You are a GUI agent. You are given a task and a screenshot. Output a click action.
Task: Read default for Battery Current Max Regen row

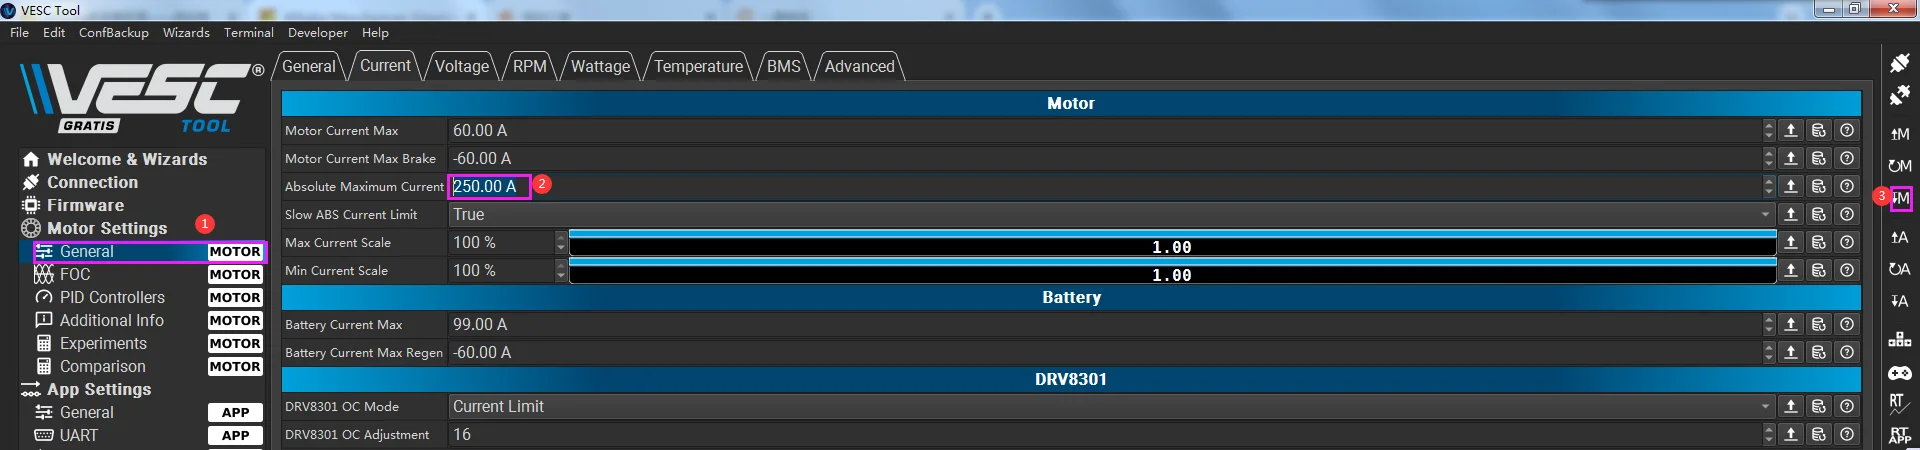pos(1819,352)
